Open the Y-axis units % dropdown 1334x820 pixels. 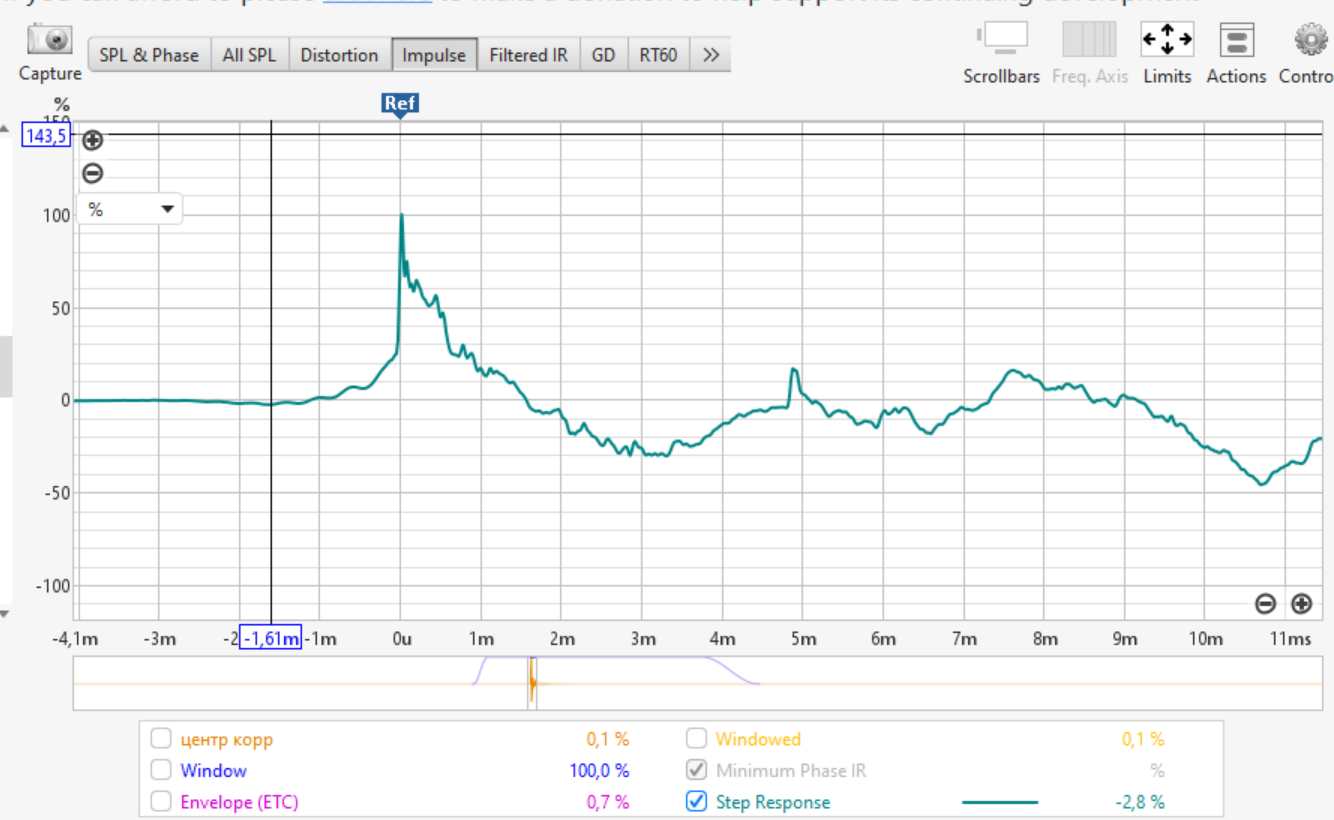(x=130, y=209)
